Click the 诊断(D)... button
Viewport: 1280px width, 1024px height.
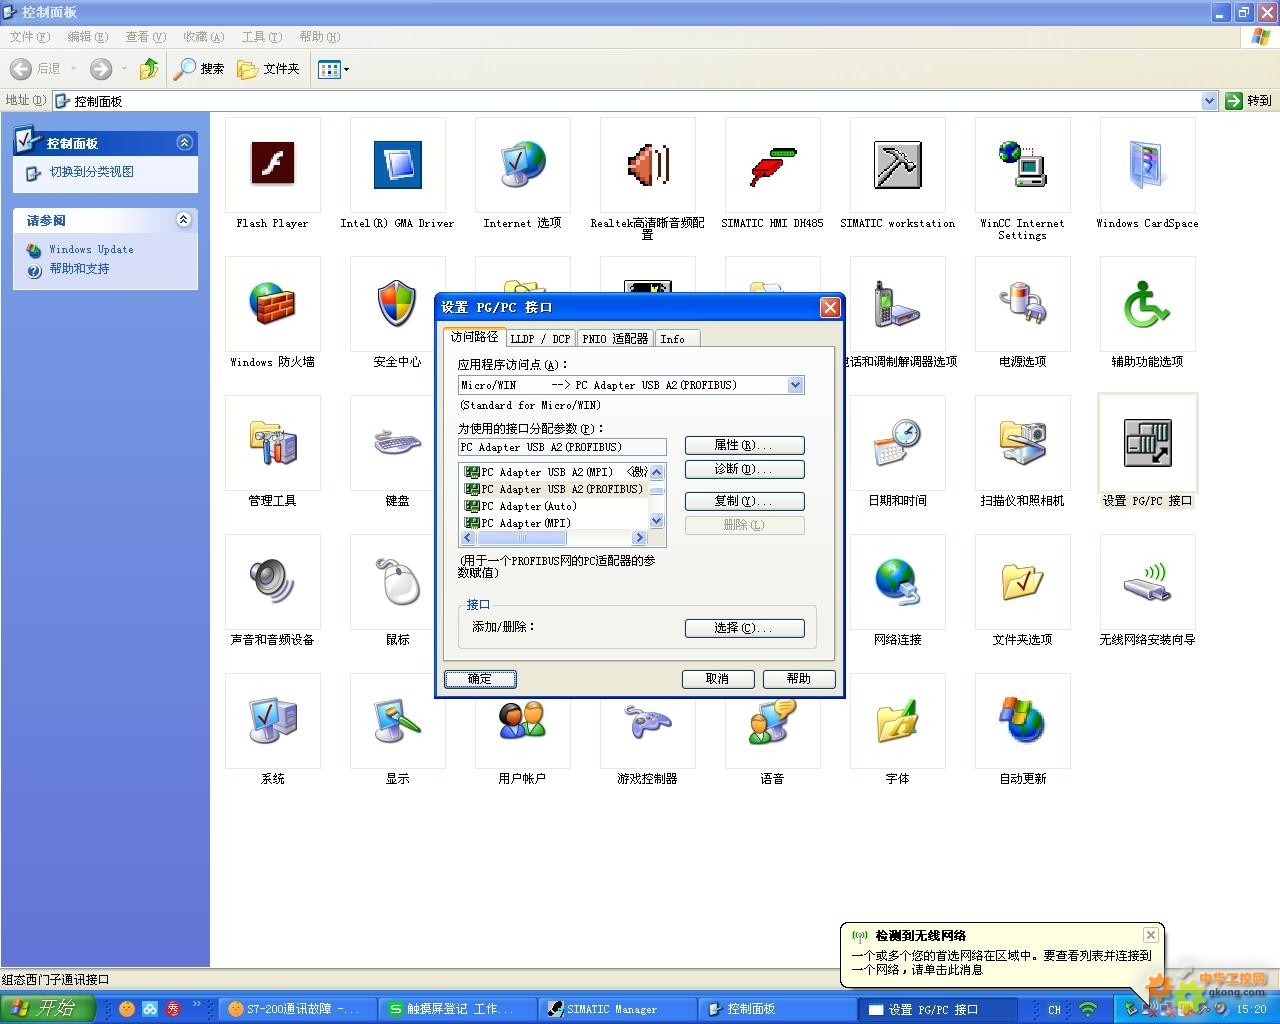pyautogui.click(x=744, y=470)
